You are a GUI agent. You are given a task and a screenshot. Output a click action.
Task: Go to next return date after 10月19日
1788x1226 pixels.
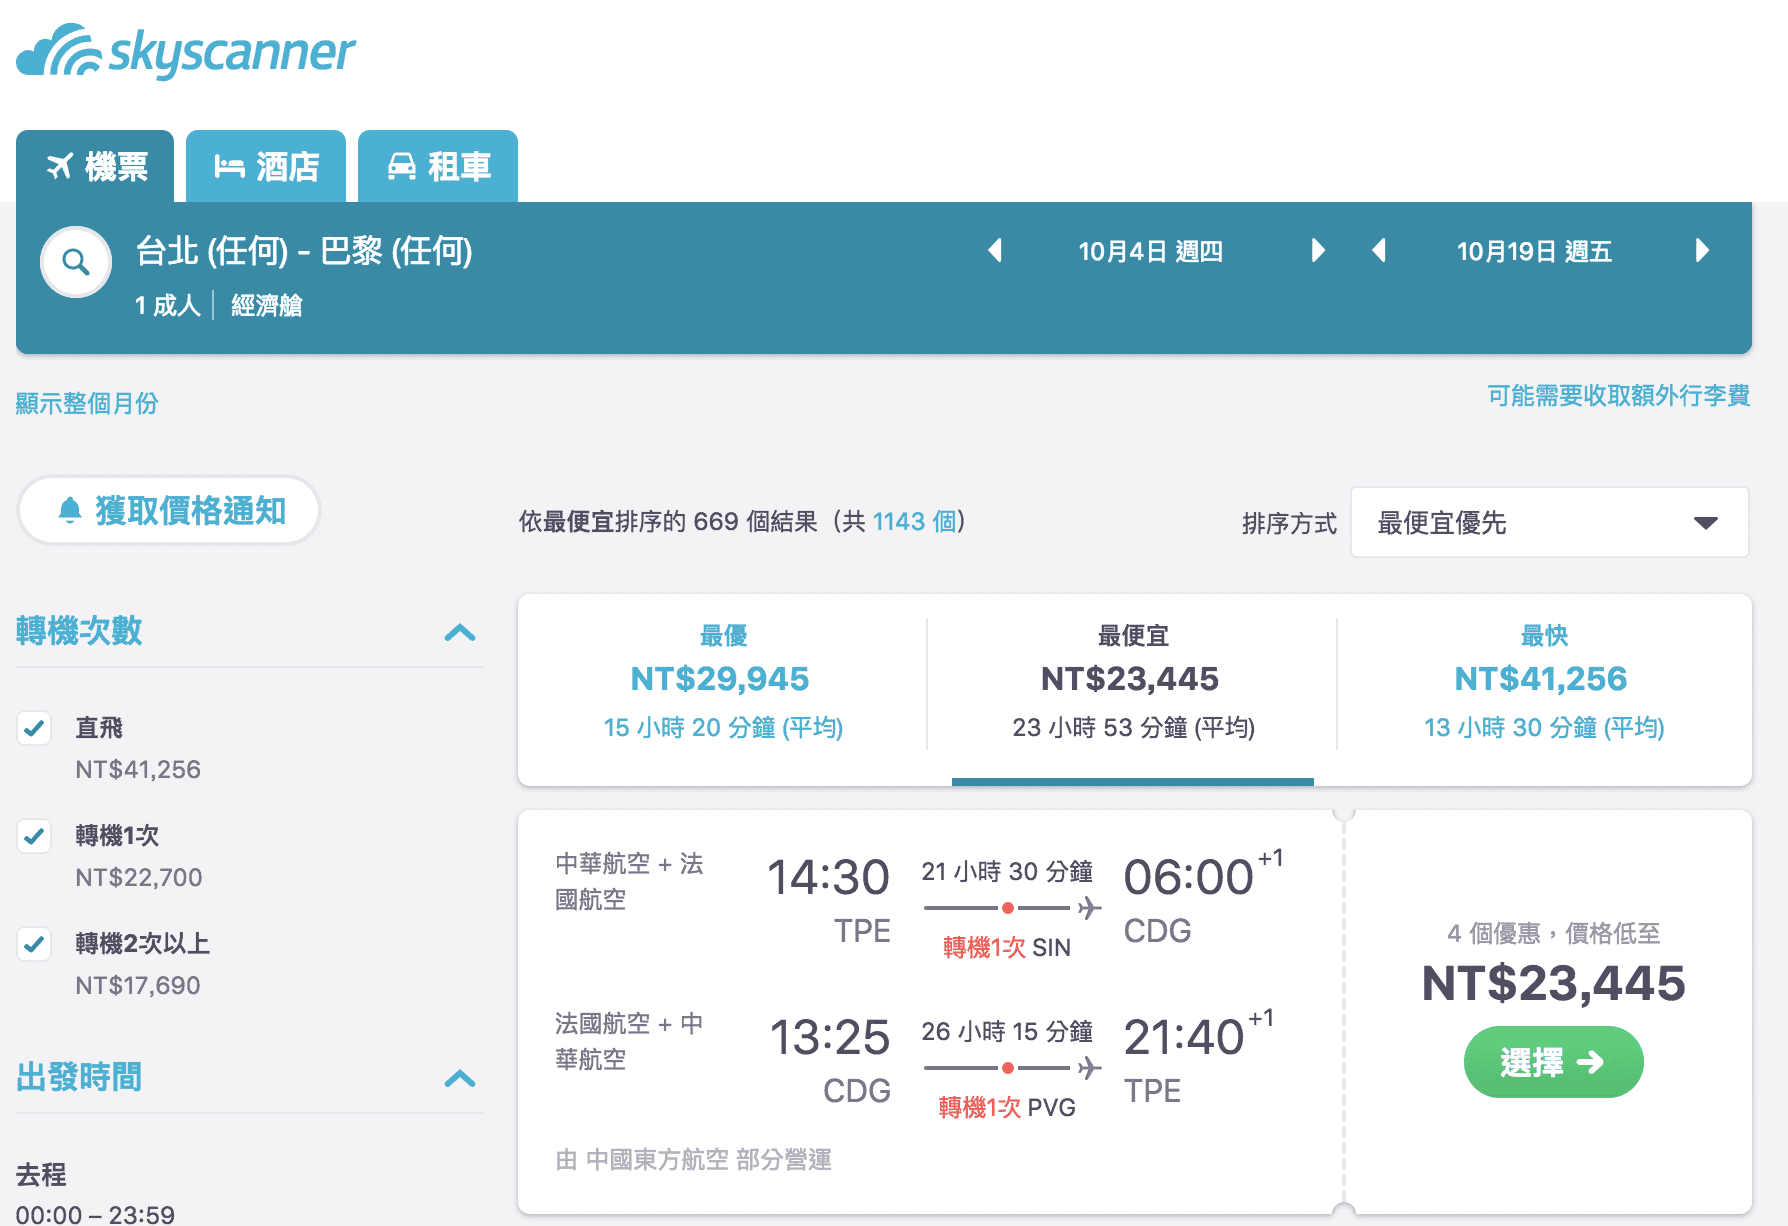(x=1702, y=250)
